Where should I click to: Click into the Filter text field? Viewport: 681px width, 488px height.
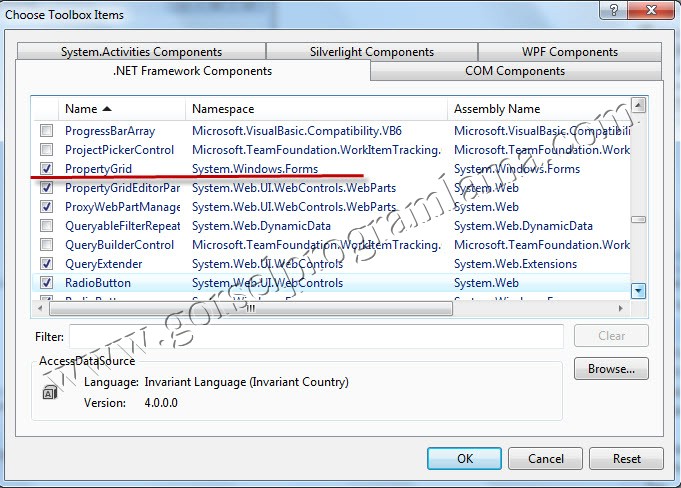click(x=315, y=336)
